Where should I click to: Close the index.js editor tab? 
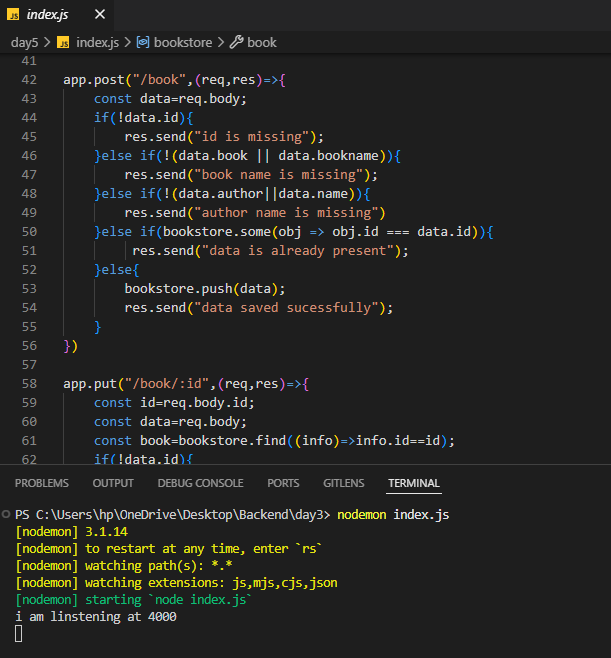tap(100, 15)
